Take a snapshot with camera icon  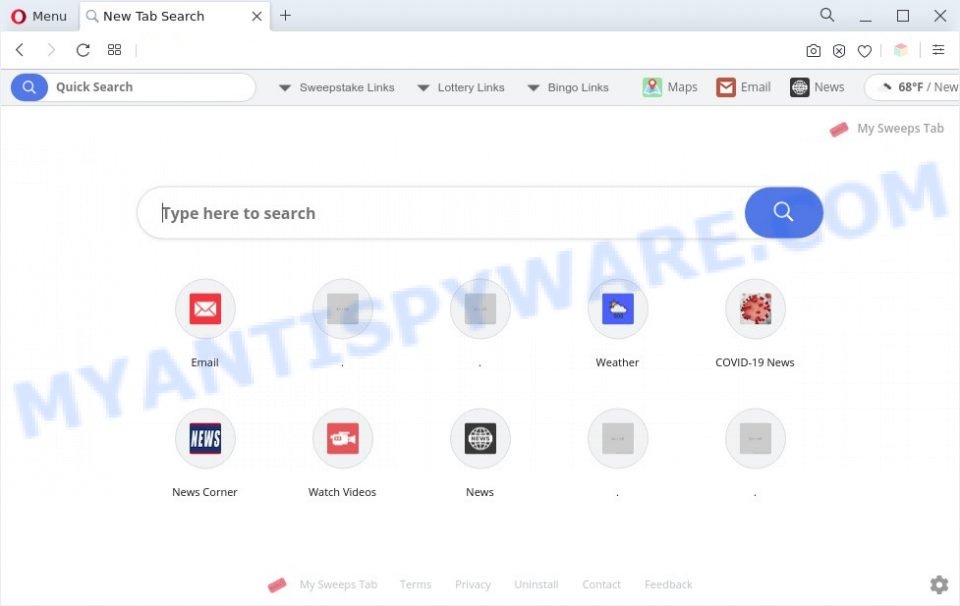(x=813, y=51)
